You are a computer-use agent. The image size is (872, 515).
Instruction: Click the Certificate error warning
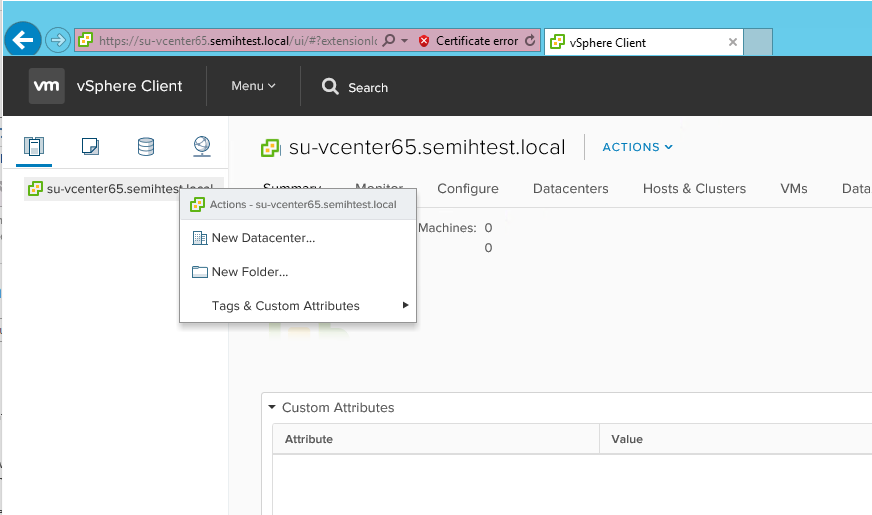pos(468,41)
